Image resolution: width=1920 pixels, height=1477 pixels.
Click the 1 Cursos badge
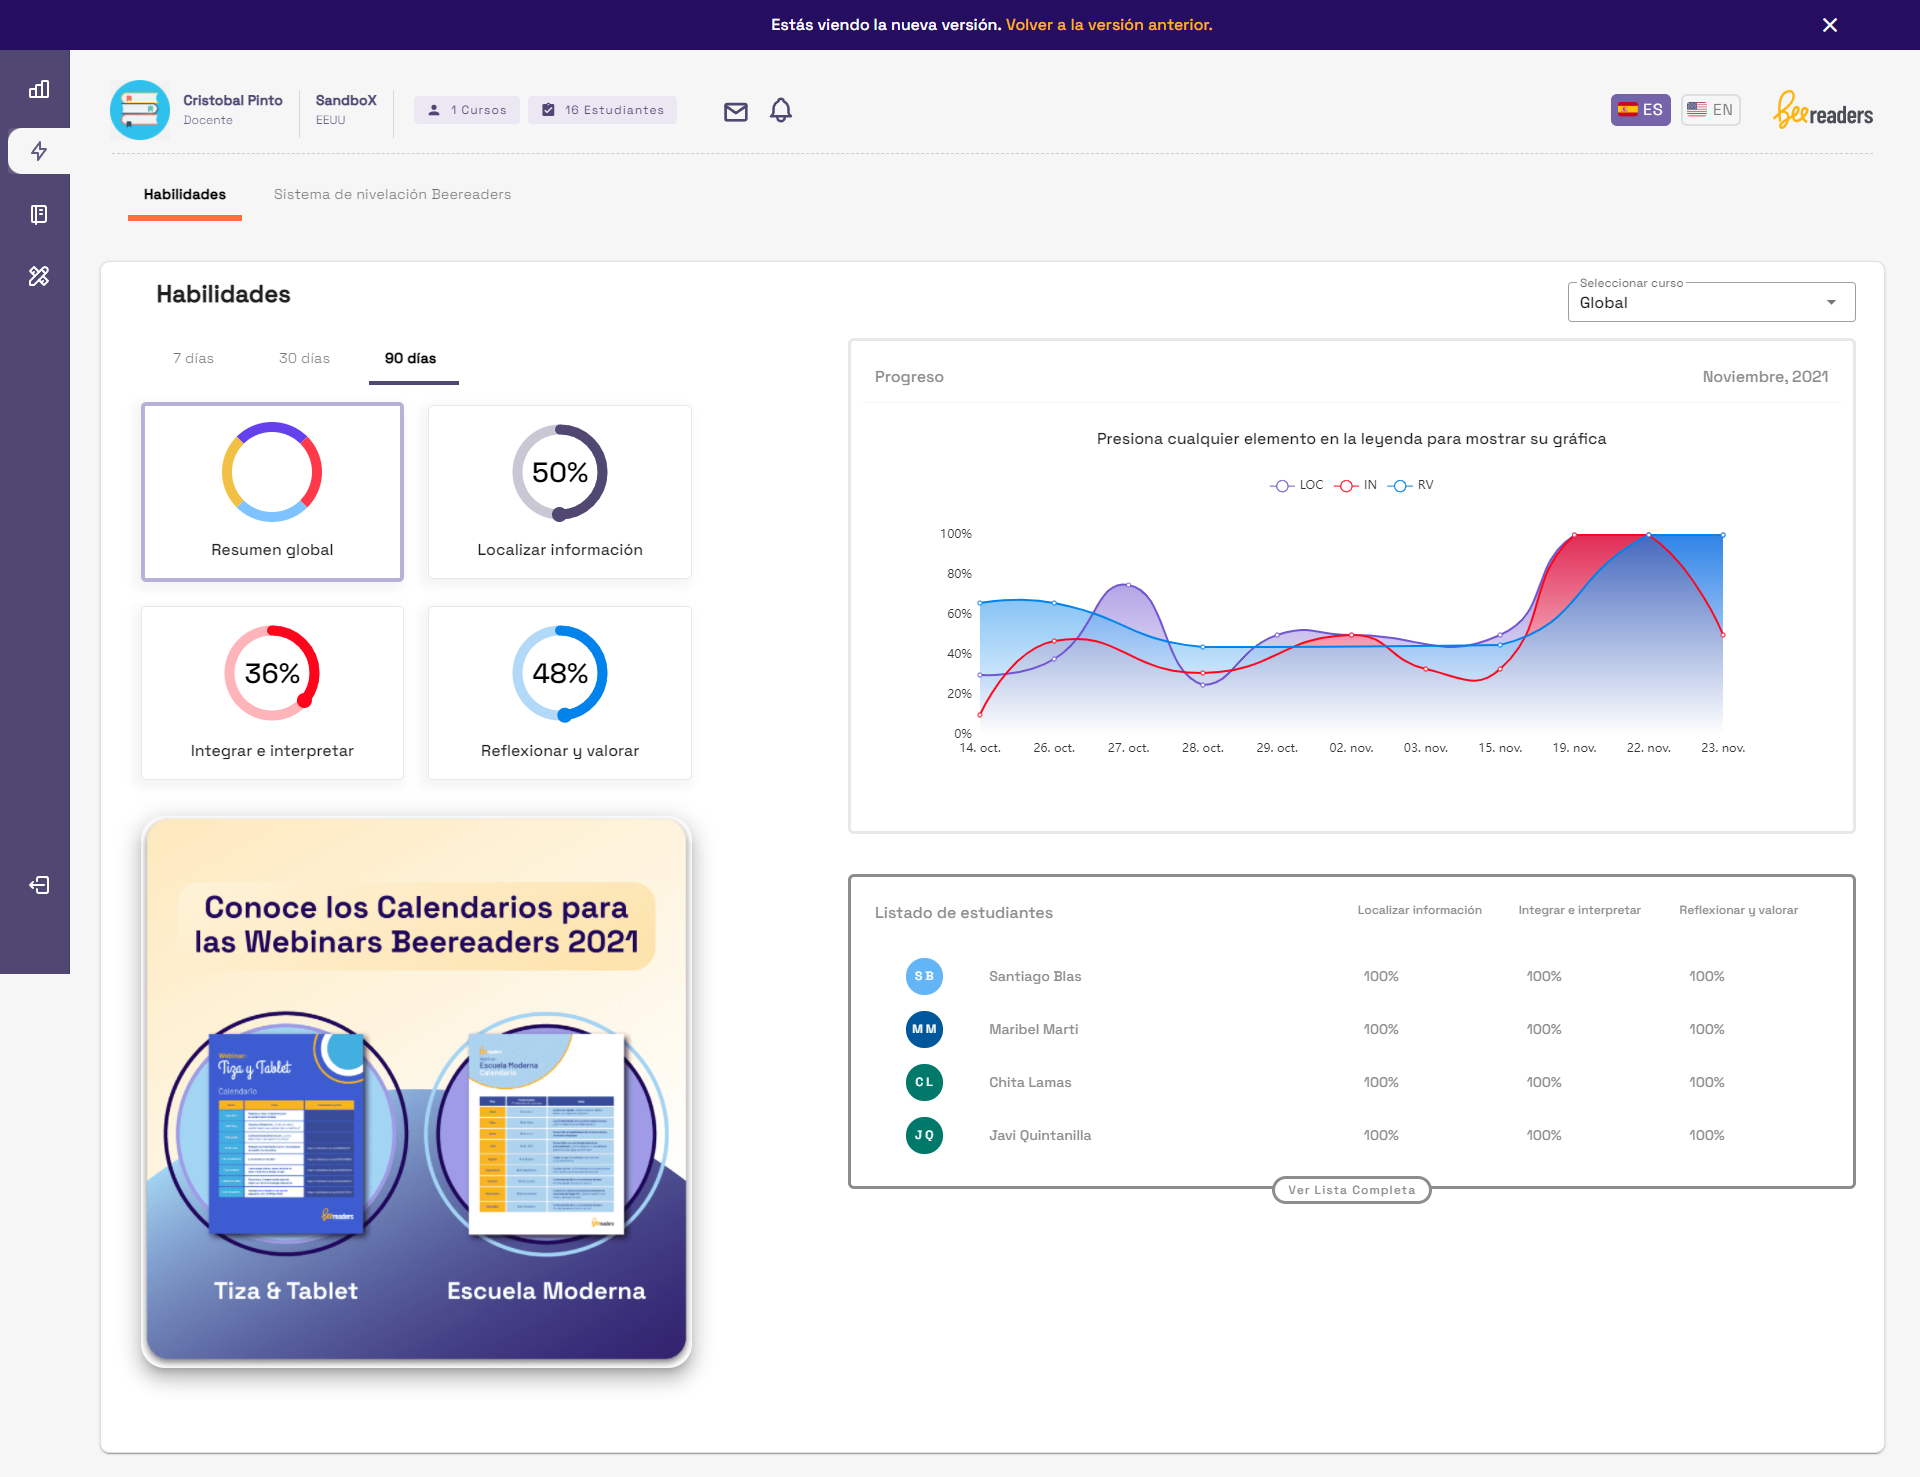tap(467, 110)
